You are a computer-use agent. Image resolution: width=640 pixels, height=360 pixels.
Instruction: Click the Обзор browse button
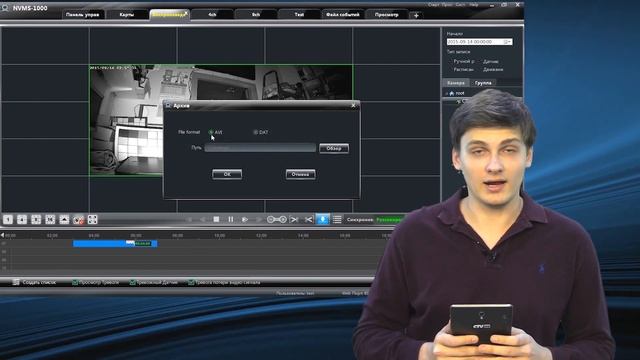(334, 148)
